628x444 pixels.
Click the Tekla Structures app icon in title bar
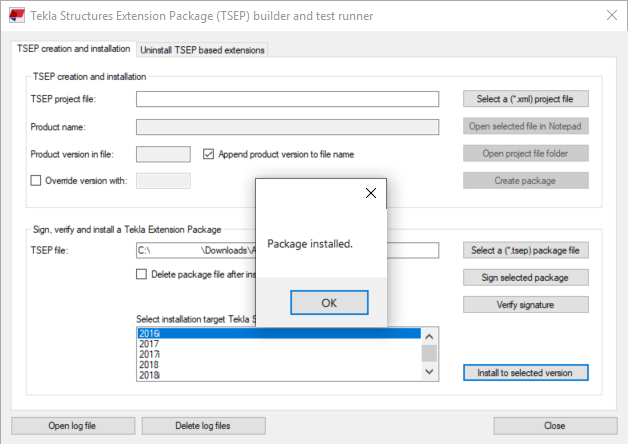tap(15, 14)
